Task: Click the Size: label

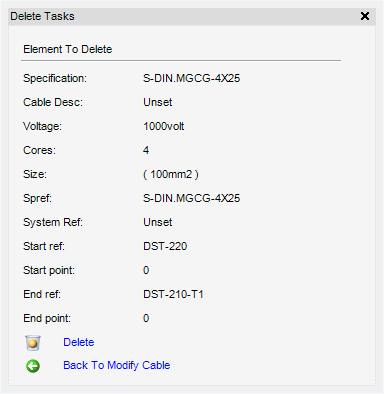Action: 35,174
